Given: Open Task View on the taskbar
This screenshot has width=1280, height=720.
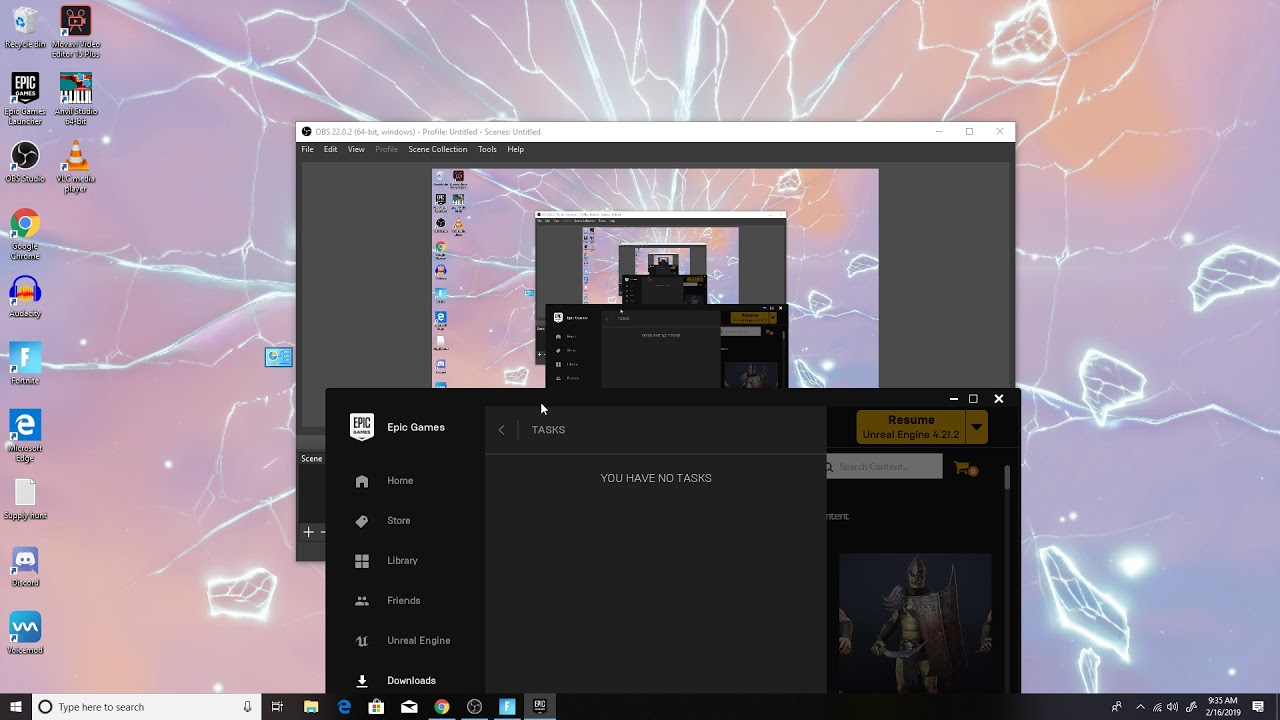Looking at the screenshot, I should tap(278, 707).
